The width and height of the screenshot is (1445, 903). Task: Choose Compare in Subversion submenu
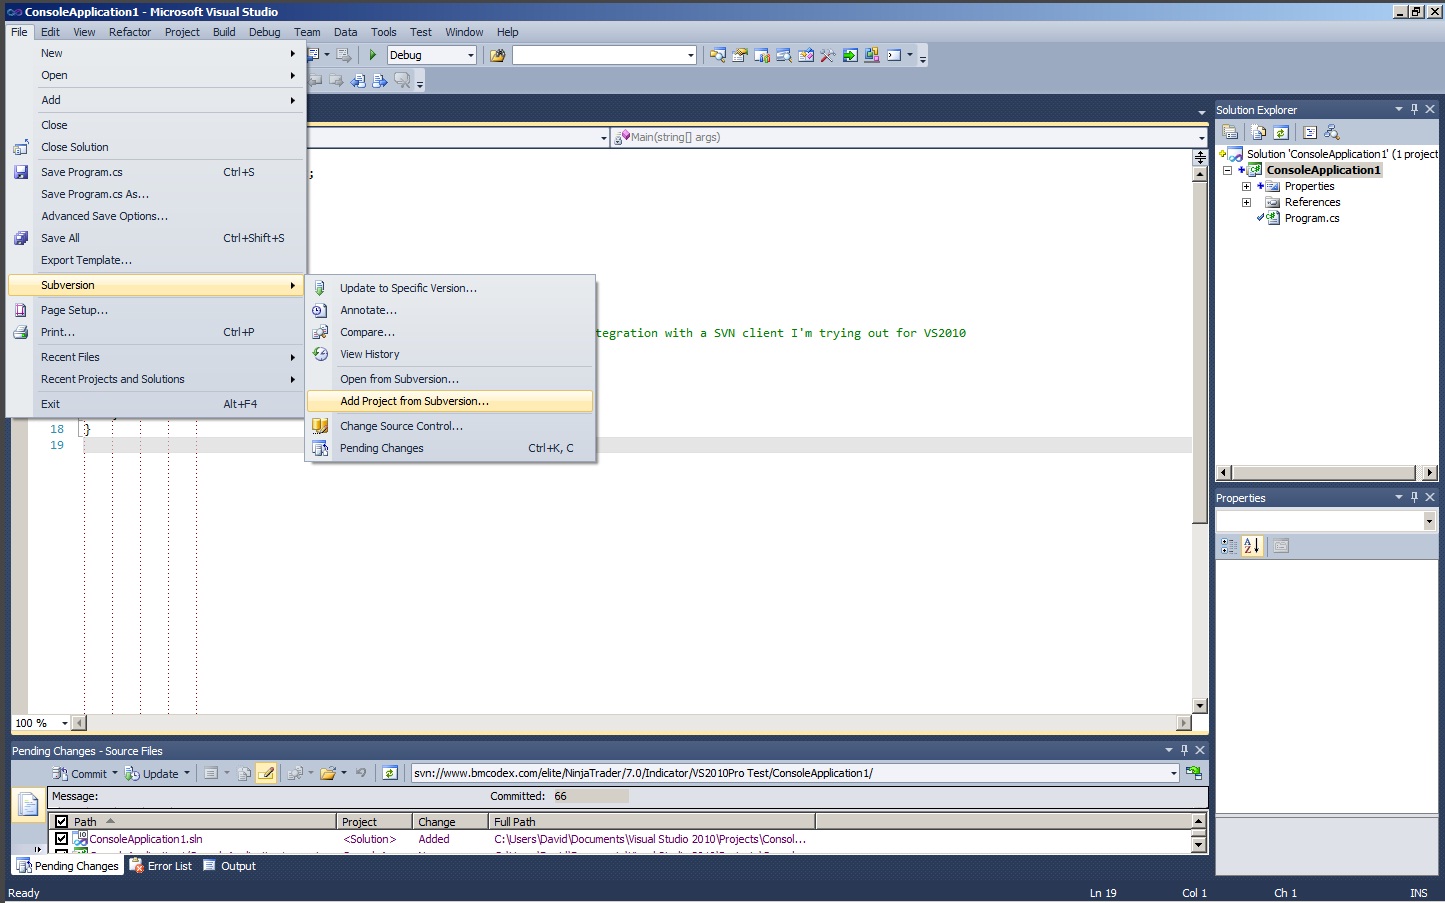click(450, 332)
